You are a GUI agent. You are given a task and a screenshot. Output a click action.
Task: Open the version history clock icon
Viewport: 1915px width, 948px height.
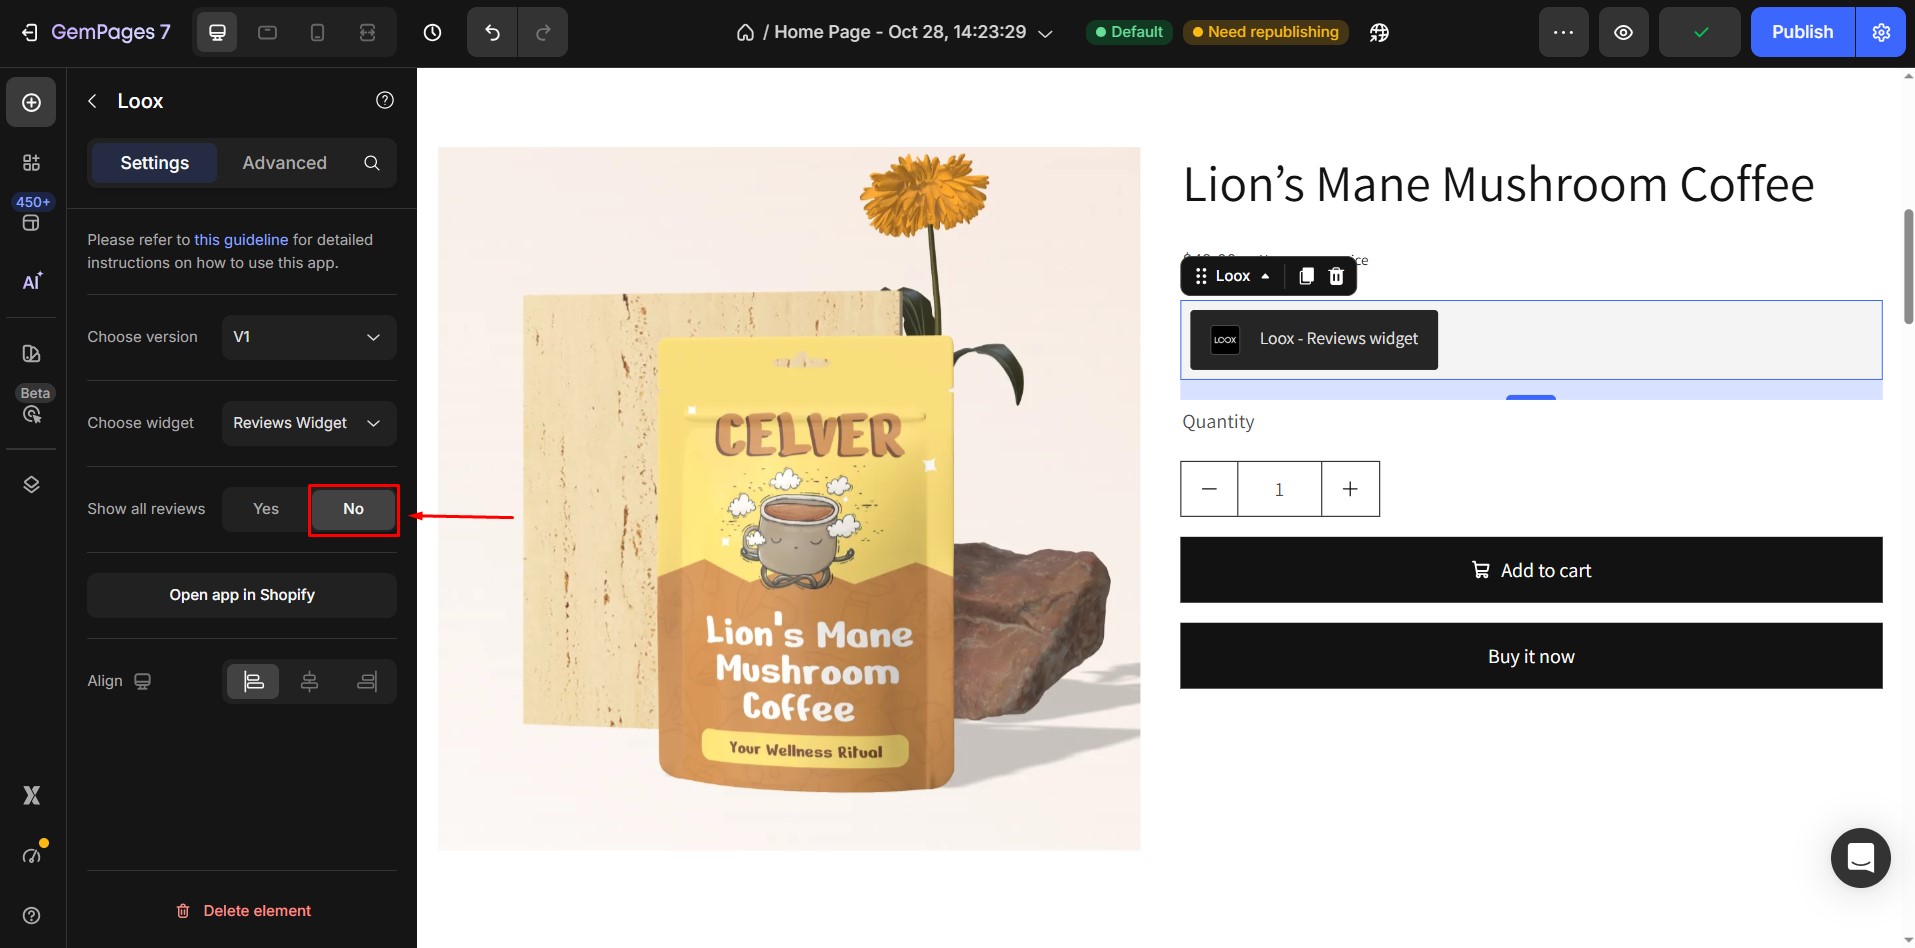(432, 32)
